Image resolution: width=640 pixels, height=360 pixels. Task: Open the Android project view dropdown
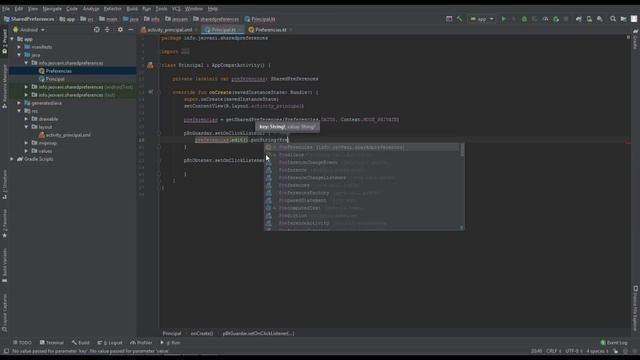click(x=29, y=30)
